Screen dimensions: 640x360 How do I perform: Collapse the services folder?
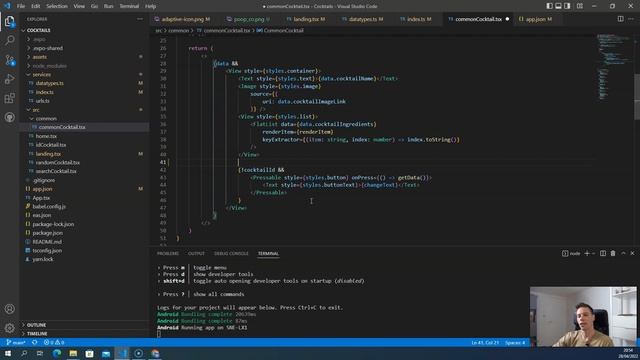click(x=42, y=75)
